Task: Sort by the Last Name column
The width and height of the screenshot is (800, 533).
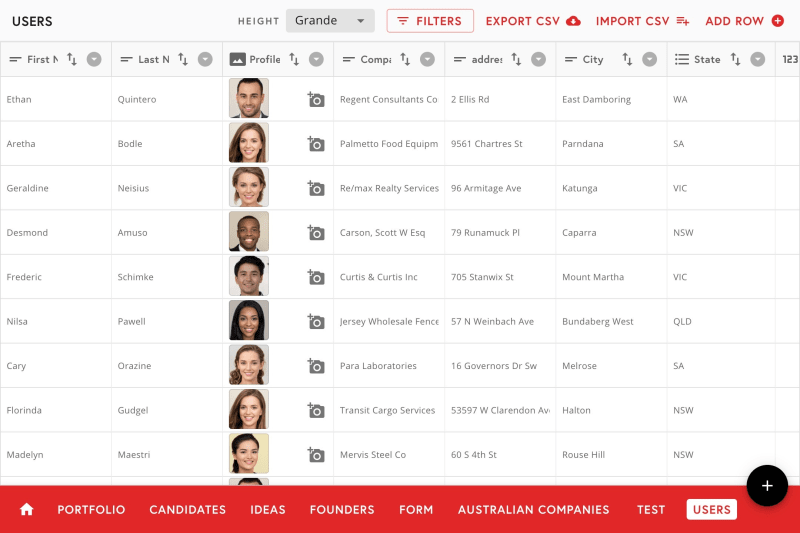Action: coord(183,59)
